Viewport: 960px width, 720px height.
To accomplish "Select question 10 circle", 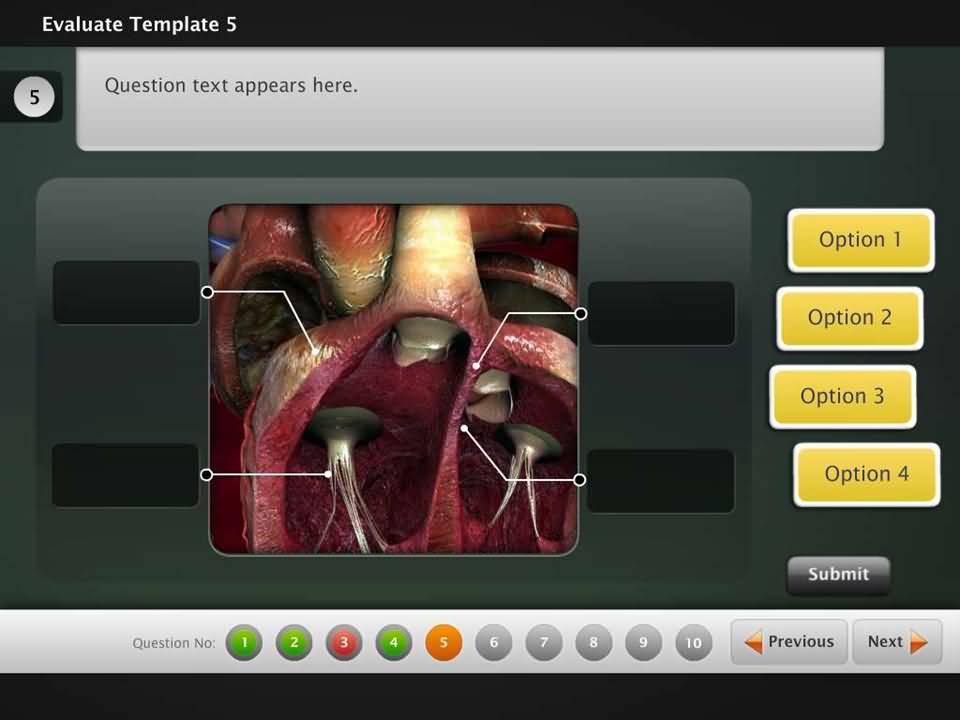I will 694,642.
